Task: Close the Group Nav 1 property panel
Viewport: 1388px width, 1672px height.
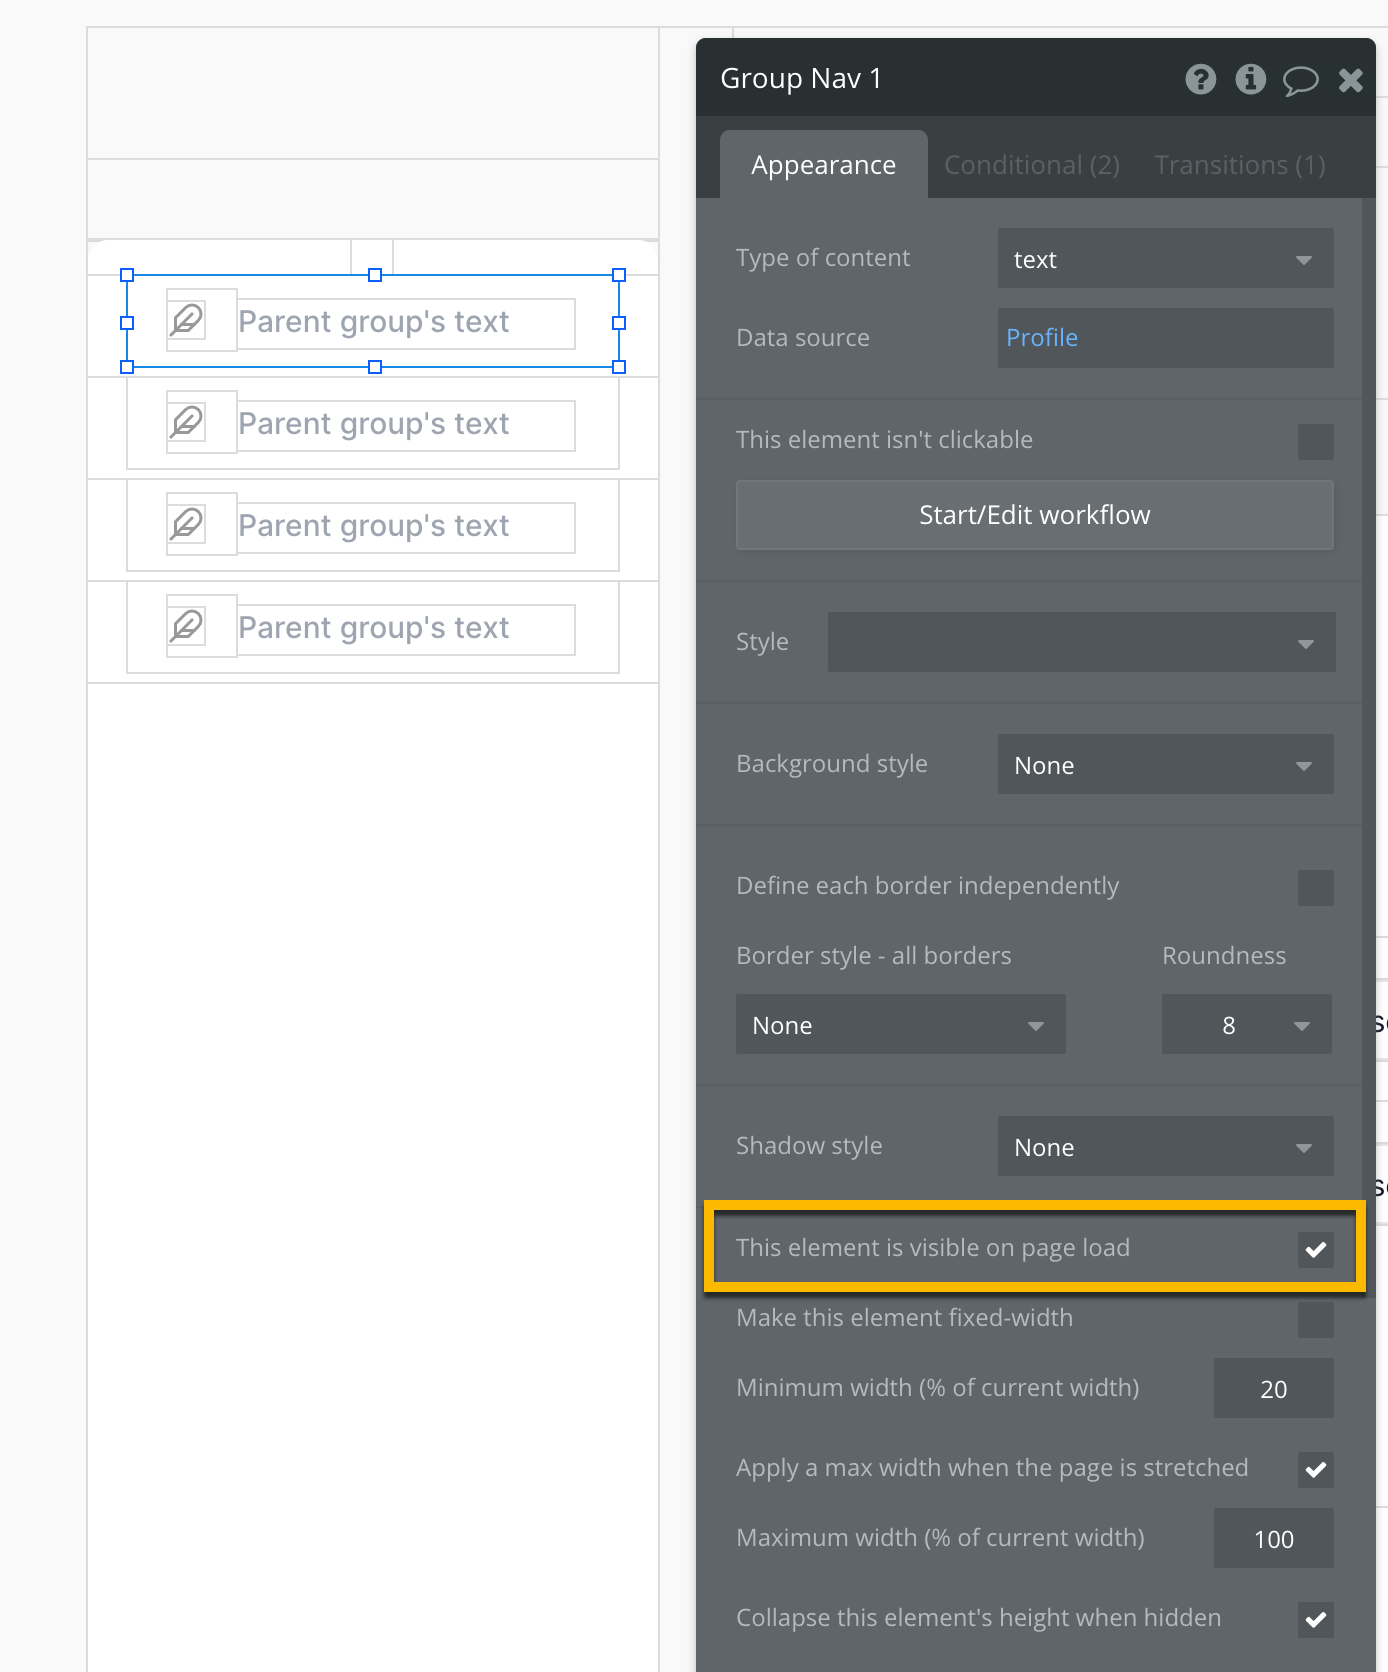Action: pos(1350,80)
